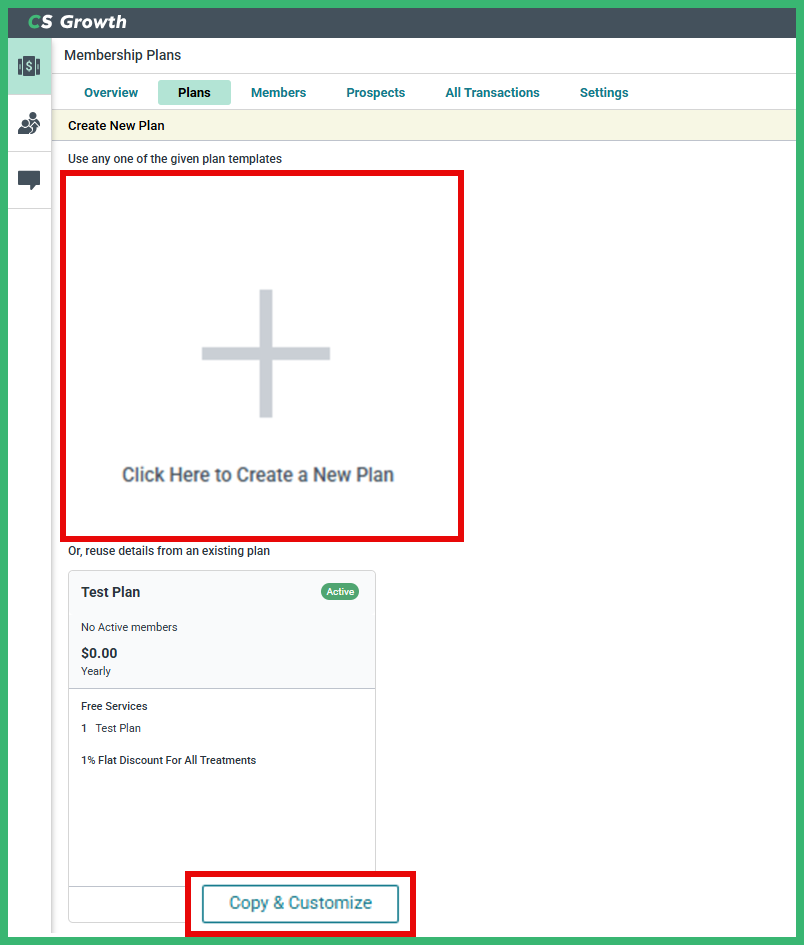Switch to the Overview tab
This screenshot has height=945, width=804.
click(110, 92)
